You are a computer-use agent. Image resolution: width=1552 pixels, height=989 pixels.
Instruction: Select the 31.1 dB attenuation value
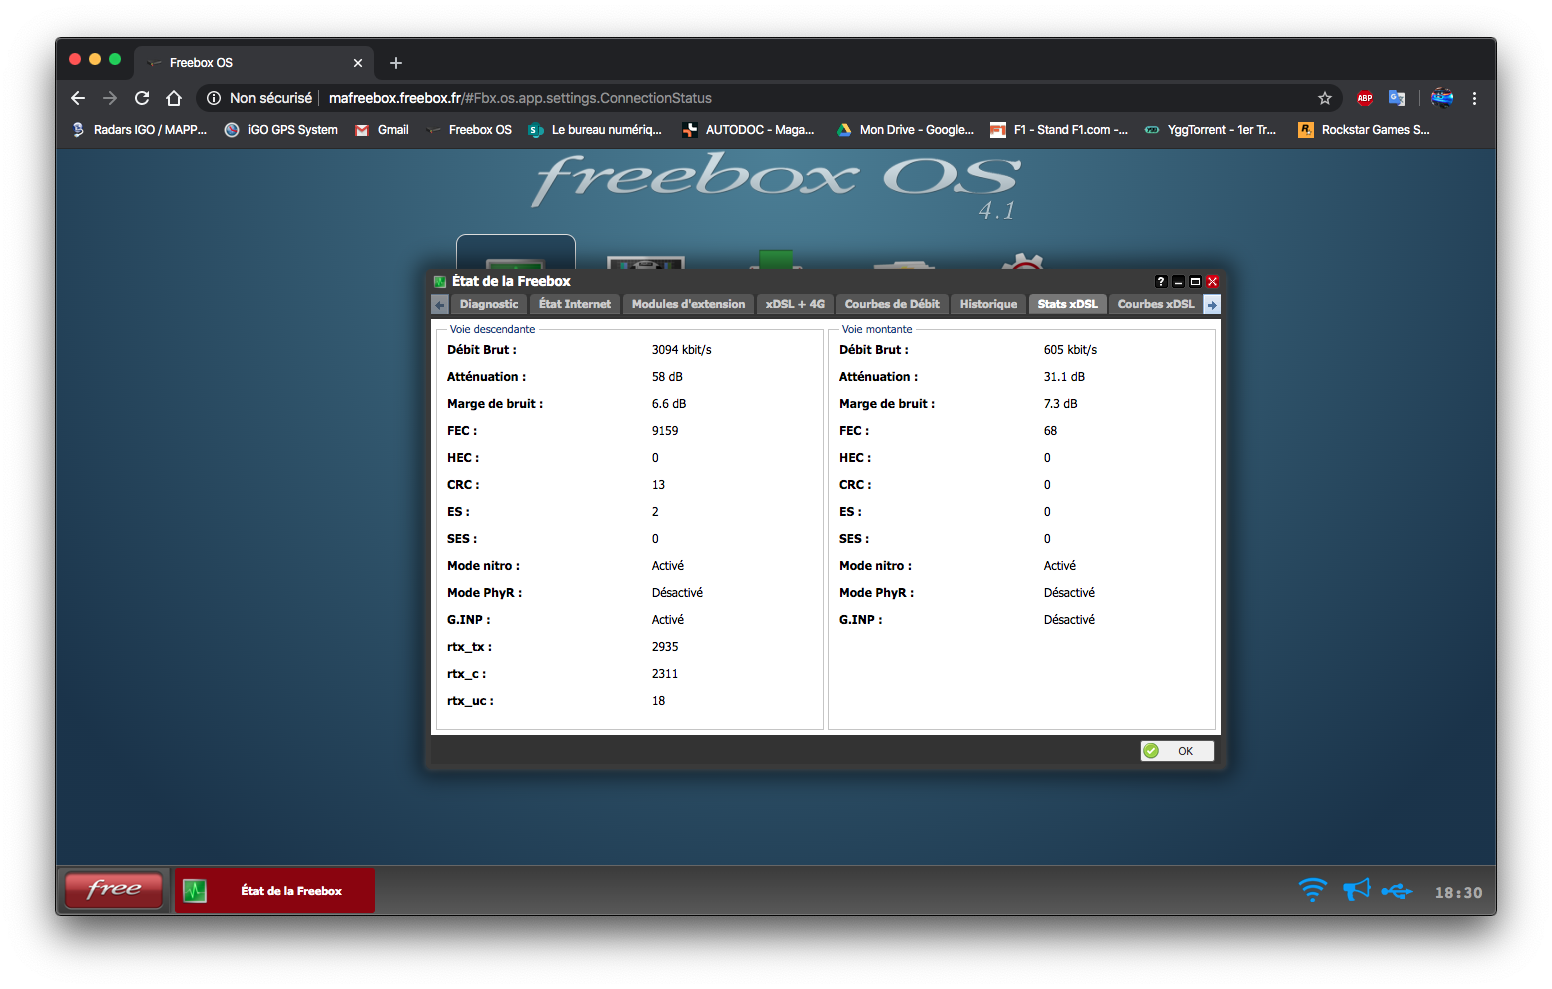[1064, 377]
